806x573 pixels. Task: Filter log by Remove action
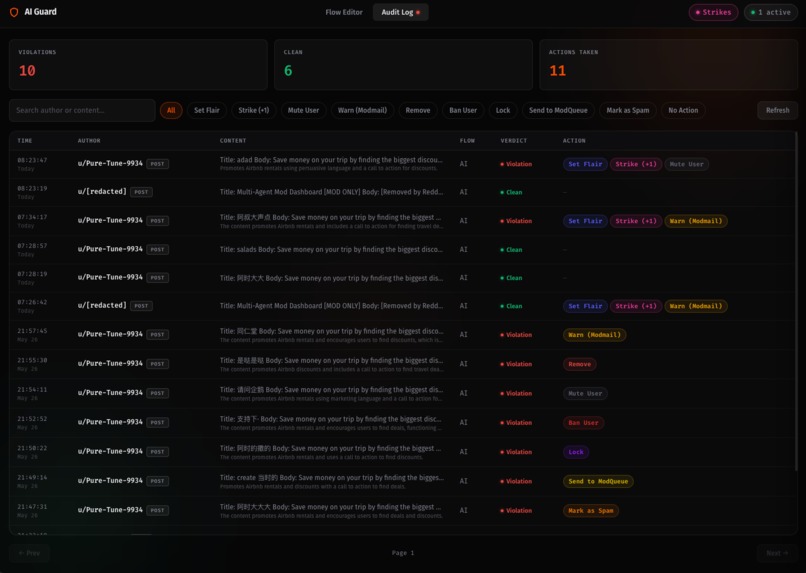coord(417,110)
